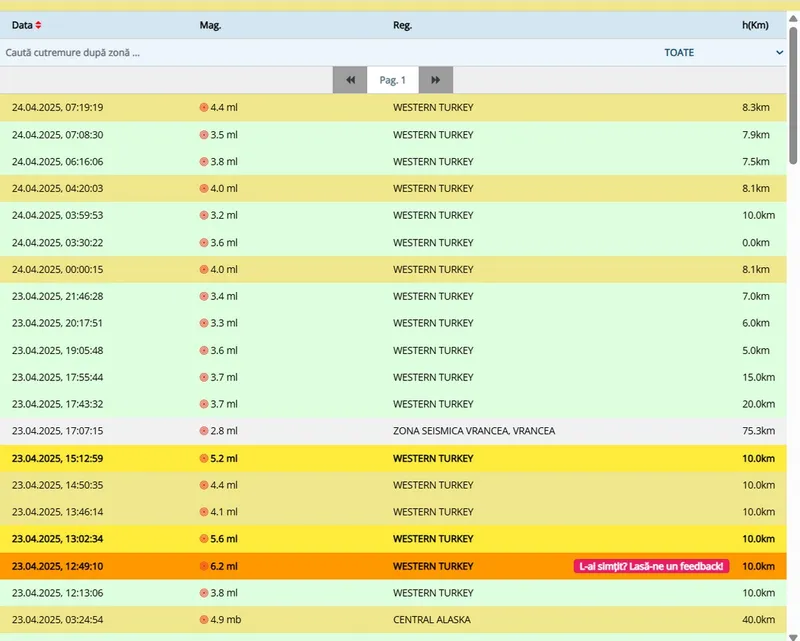Click the Data column header label
This screenshot has width=800, height=641.
[x=22, y=25]
